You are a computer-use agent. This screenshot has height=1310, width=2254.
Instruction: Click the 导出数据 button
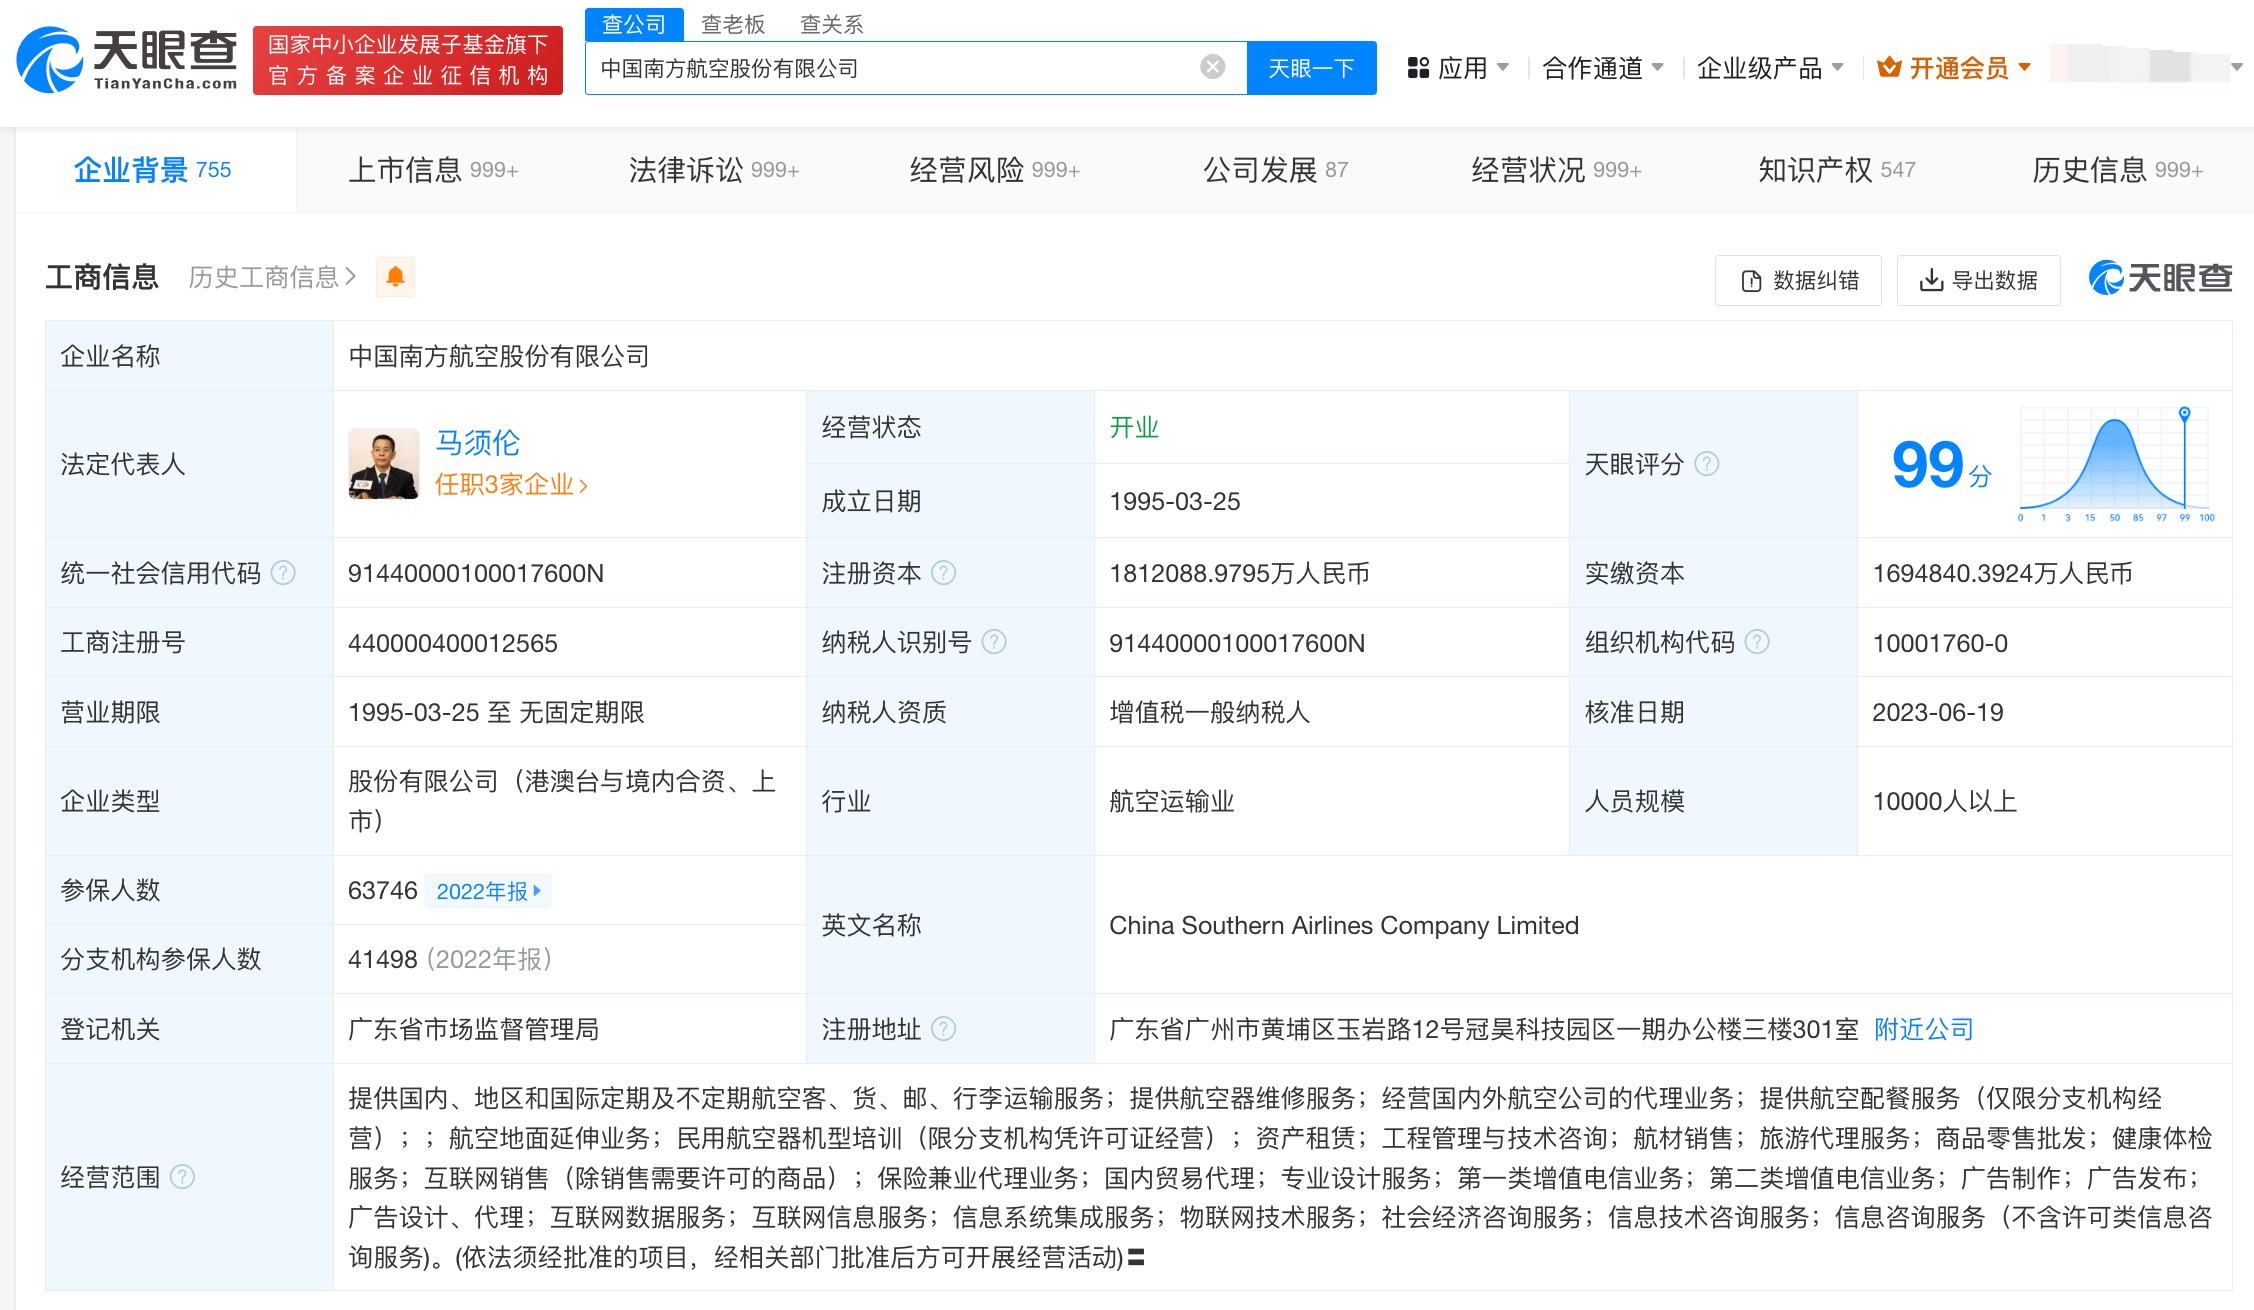pos(1978,280)
